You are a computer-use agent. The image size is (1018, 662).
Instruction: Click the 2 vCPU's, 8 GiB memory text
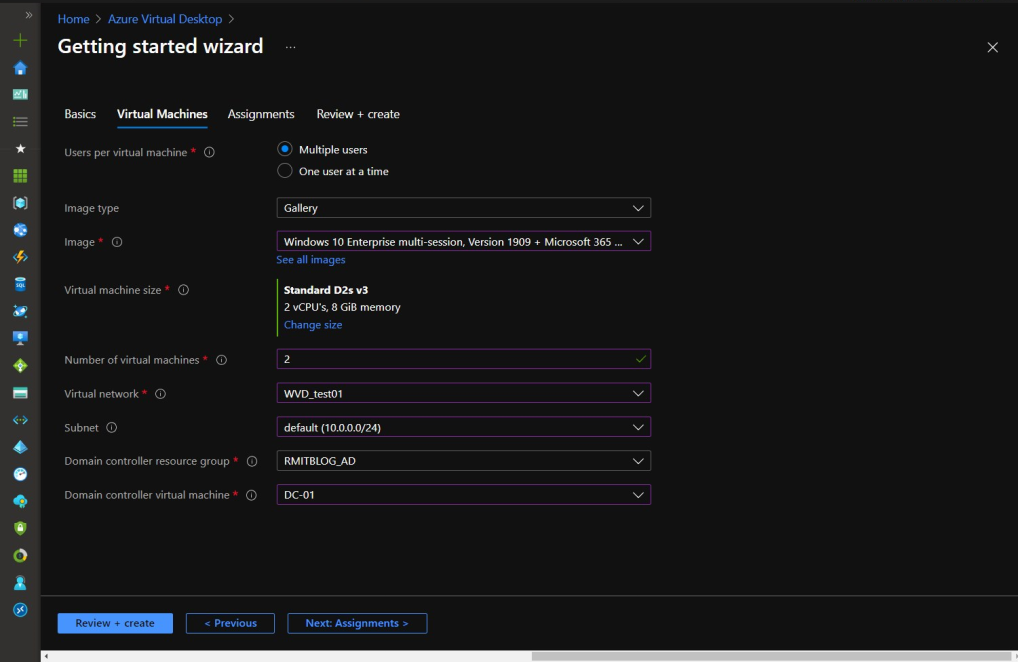pos(342,307)
